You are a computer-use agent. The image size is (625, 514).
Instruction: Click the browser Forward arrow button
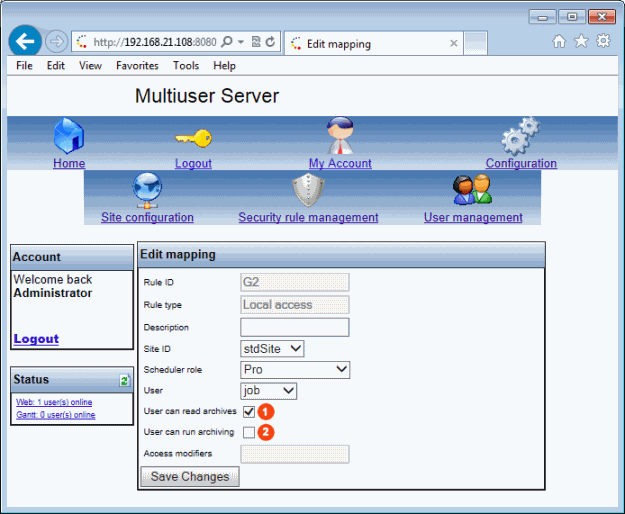[x=56, y=41]
